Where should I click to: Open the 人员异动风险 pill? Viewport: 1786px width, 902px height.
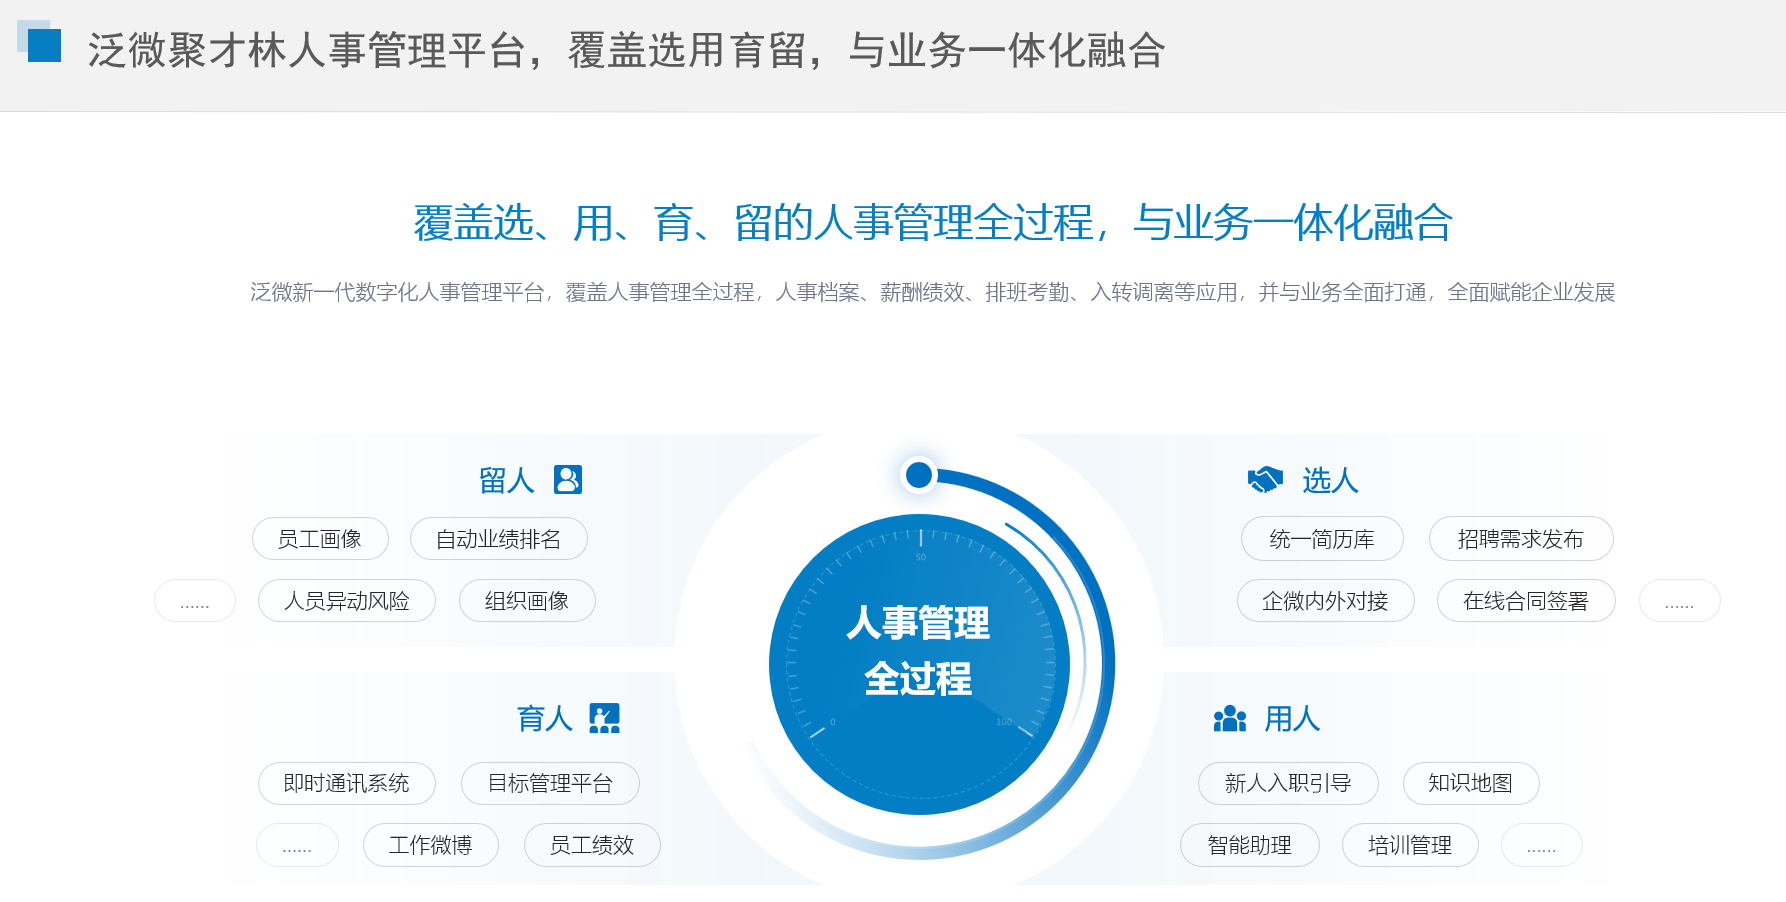[x=347, y=601]
